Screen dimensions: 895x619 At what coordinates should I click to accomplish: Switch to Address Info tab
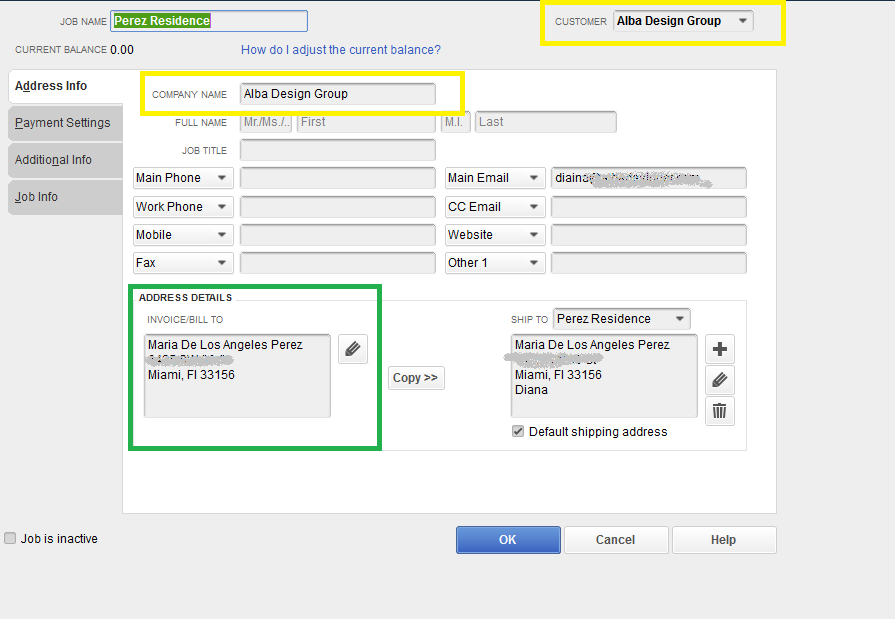point(66,86)
